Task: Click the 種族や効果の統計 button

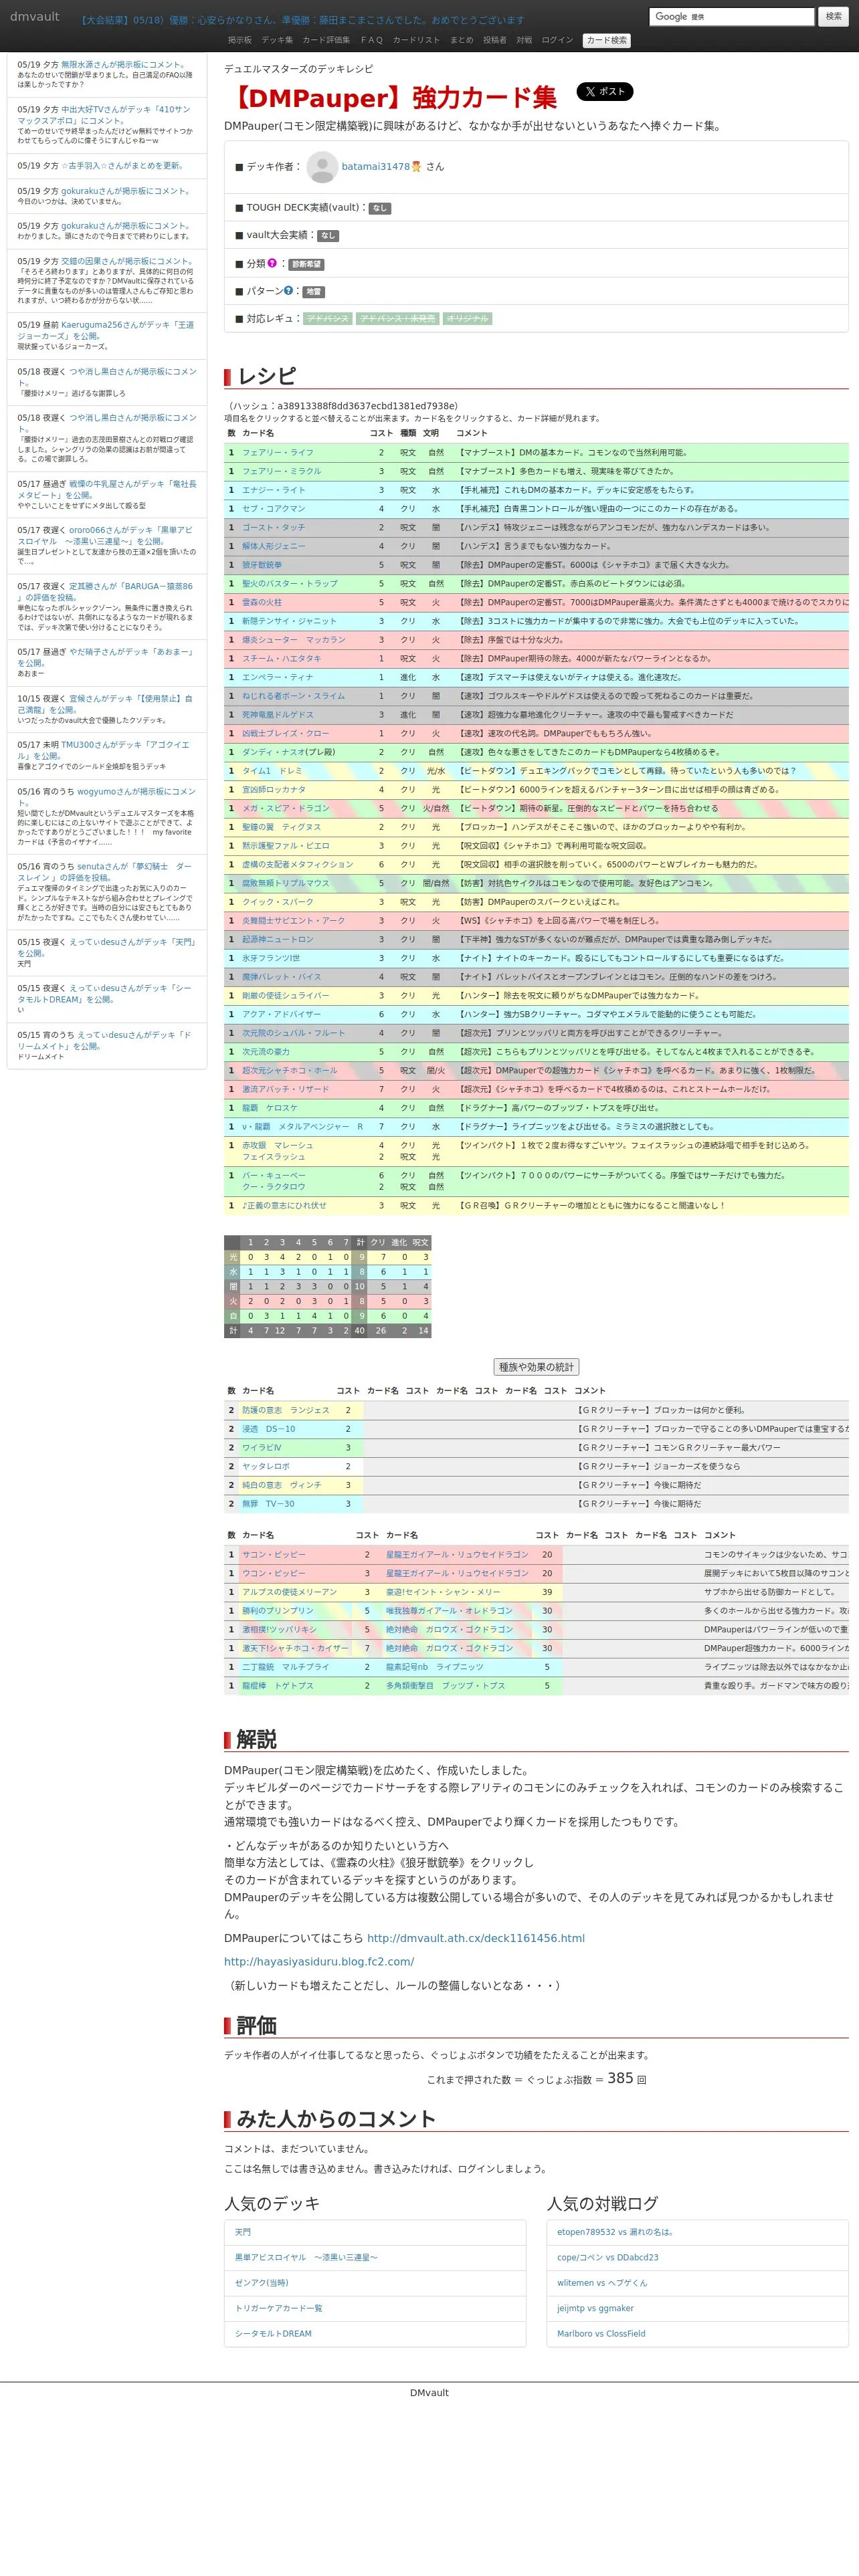Action: tap(537, 1367)
